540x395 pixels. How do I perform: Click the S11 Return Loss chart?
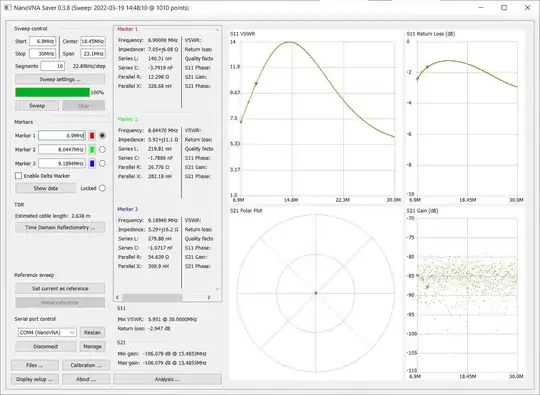pyautogui.click(x=465, y=117)
